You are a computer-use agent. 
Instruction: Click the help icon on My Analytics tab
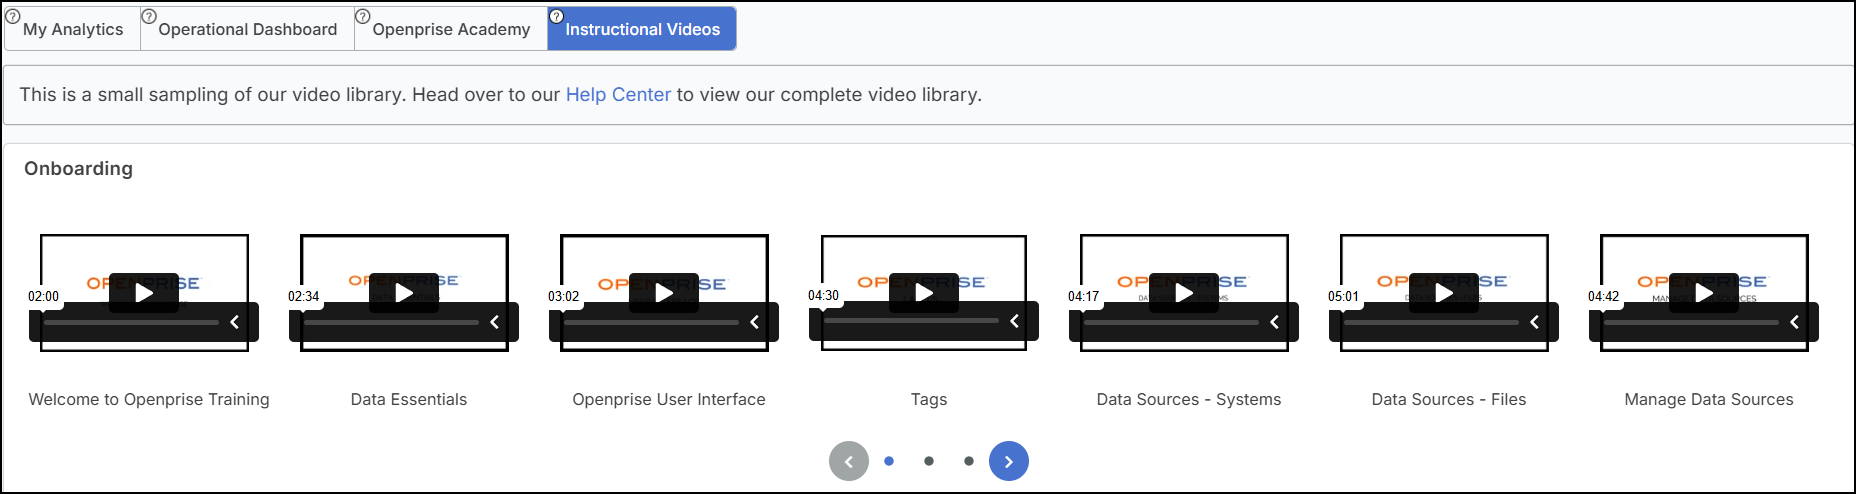[x=13, y=16]
